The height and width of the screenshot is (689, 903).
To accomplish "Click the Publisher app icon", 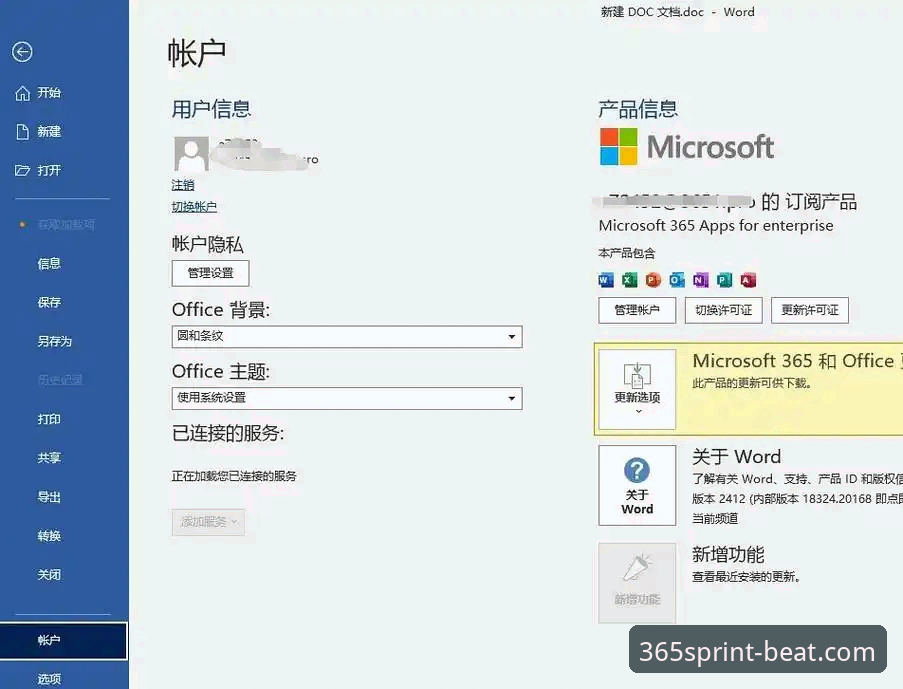I will [724, 280].
